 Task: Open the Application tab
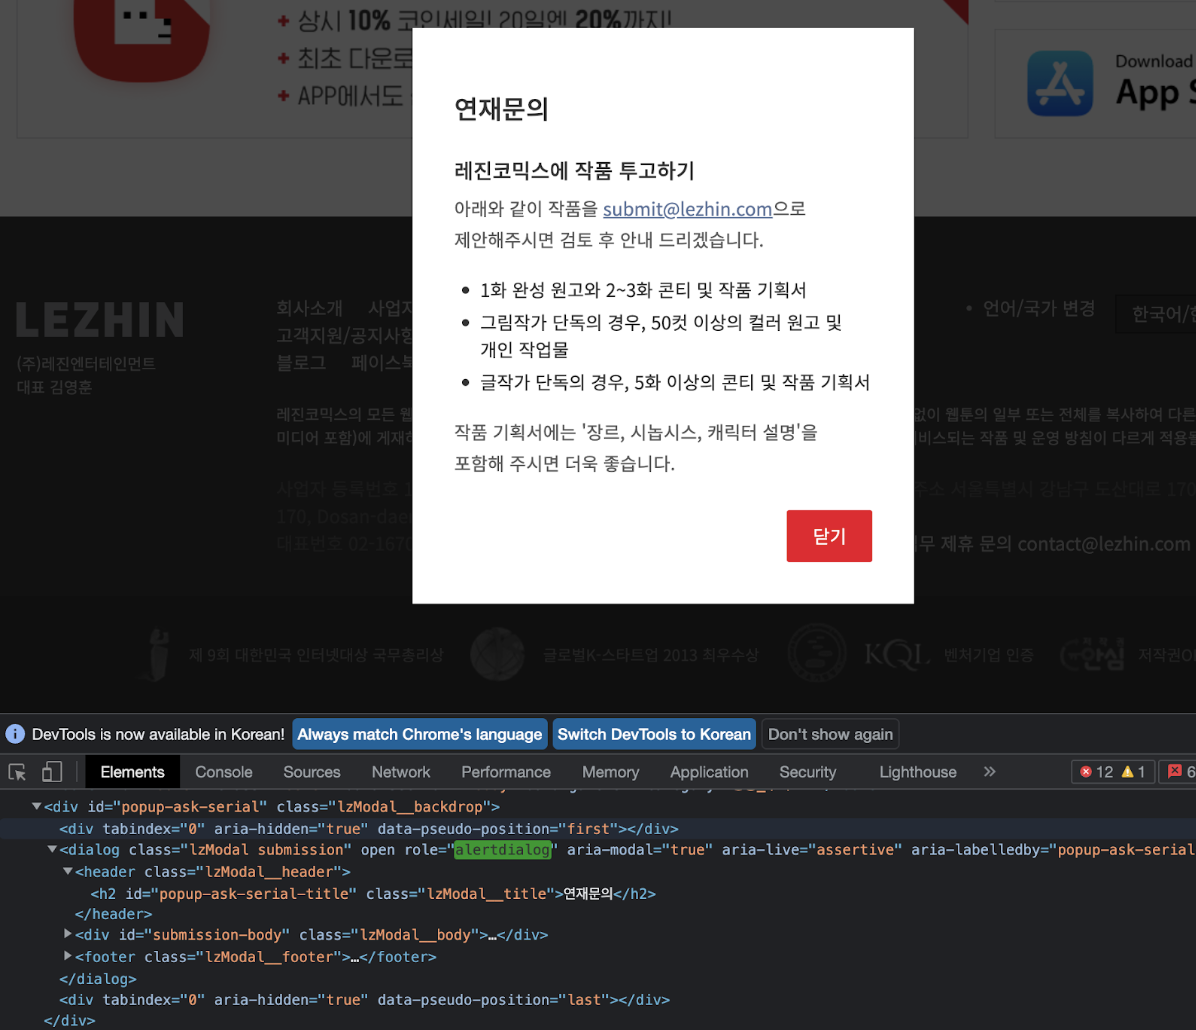[709, 772]
